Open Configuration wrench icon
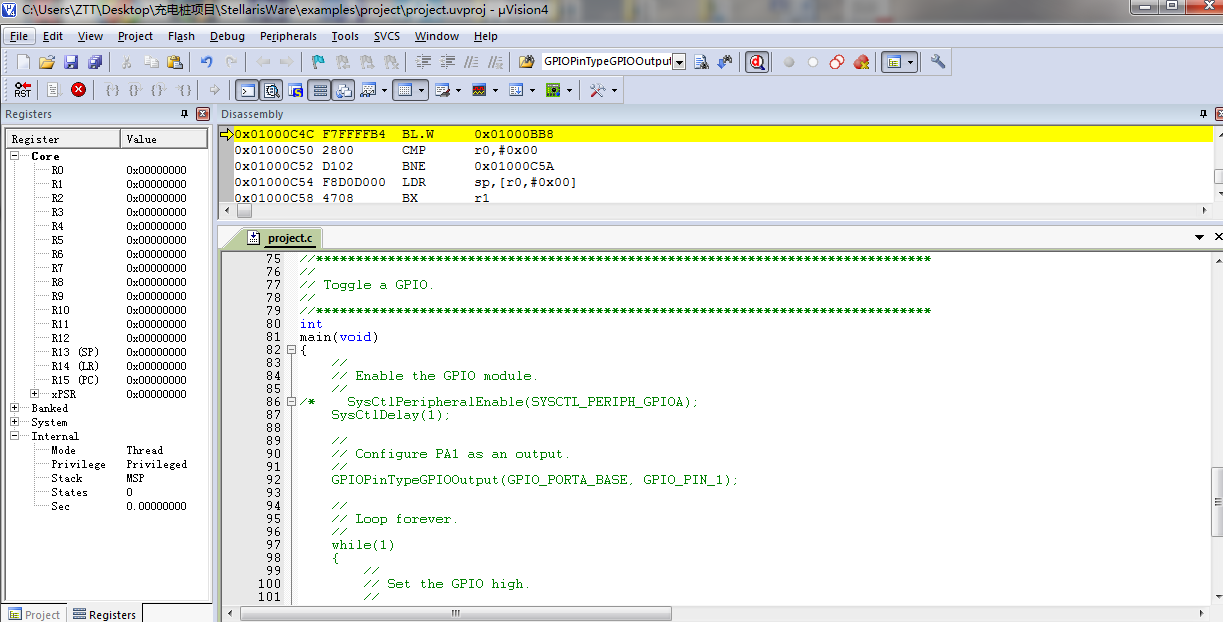This screenshot has width=1223, height=622. (938, 62)
